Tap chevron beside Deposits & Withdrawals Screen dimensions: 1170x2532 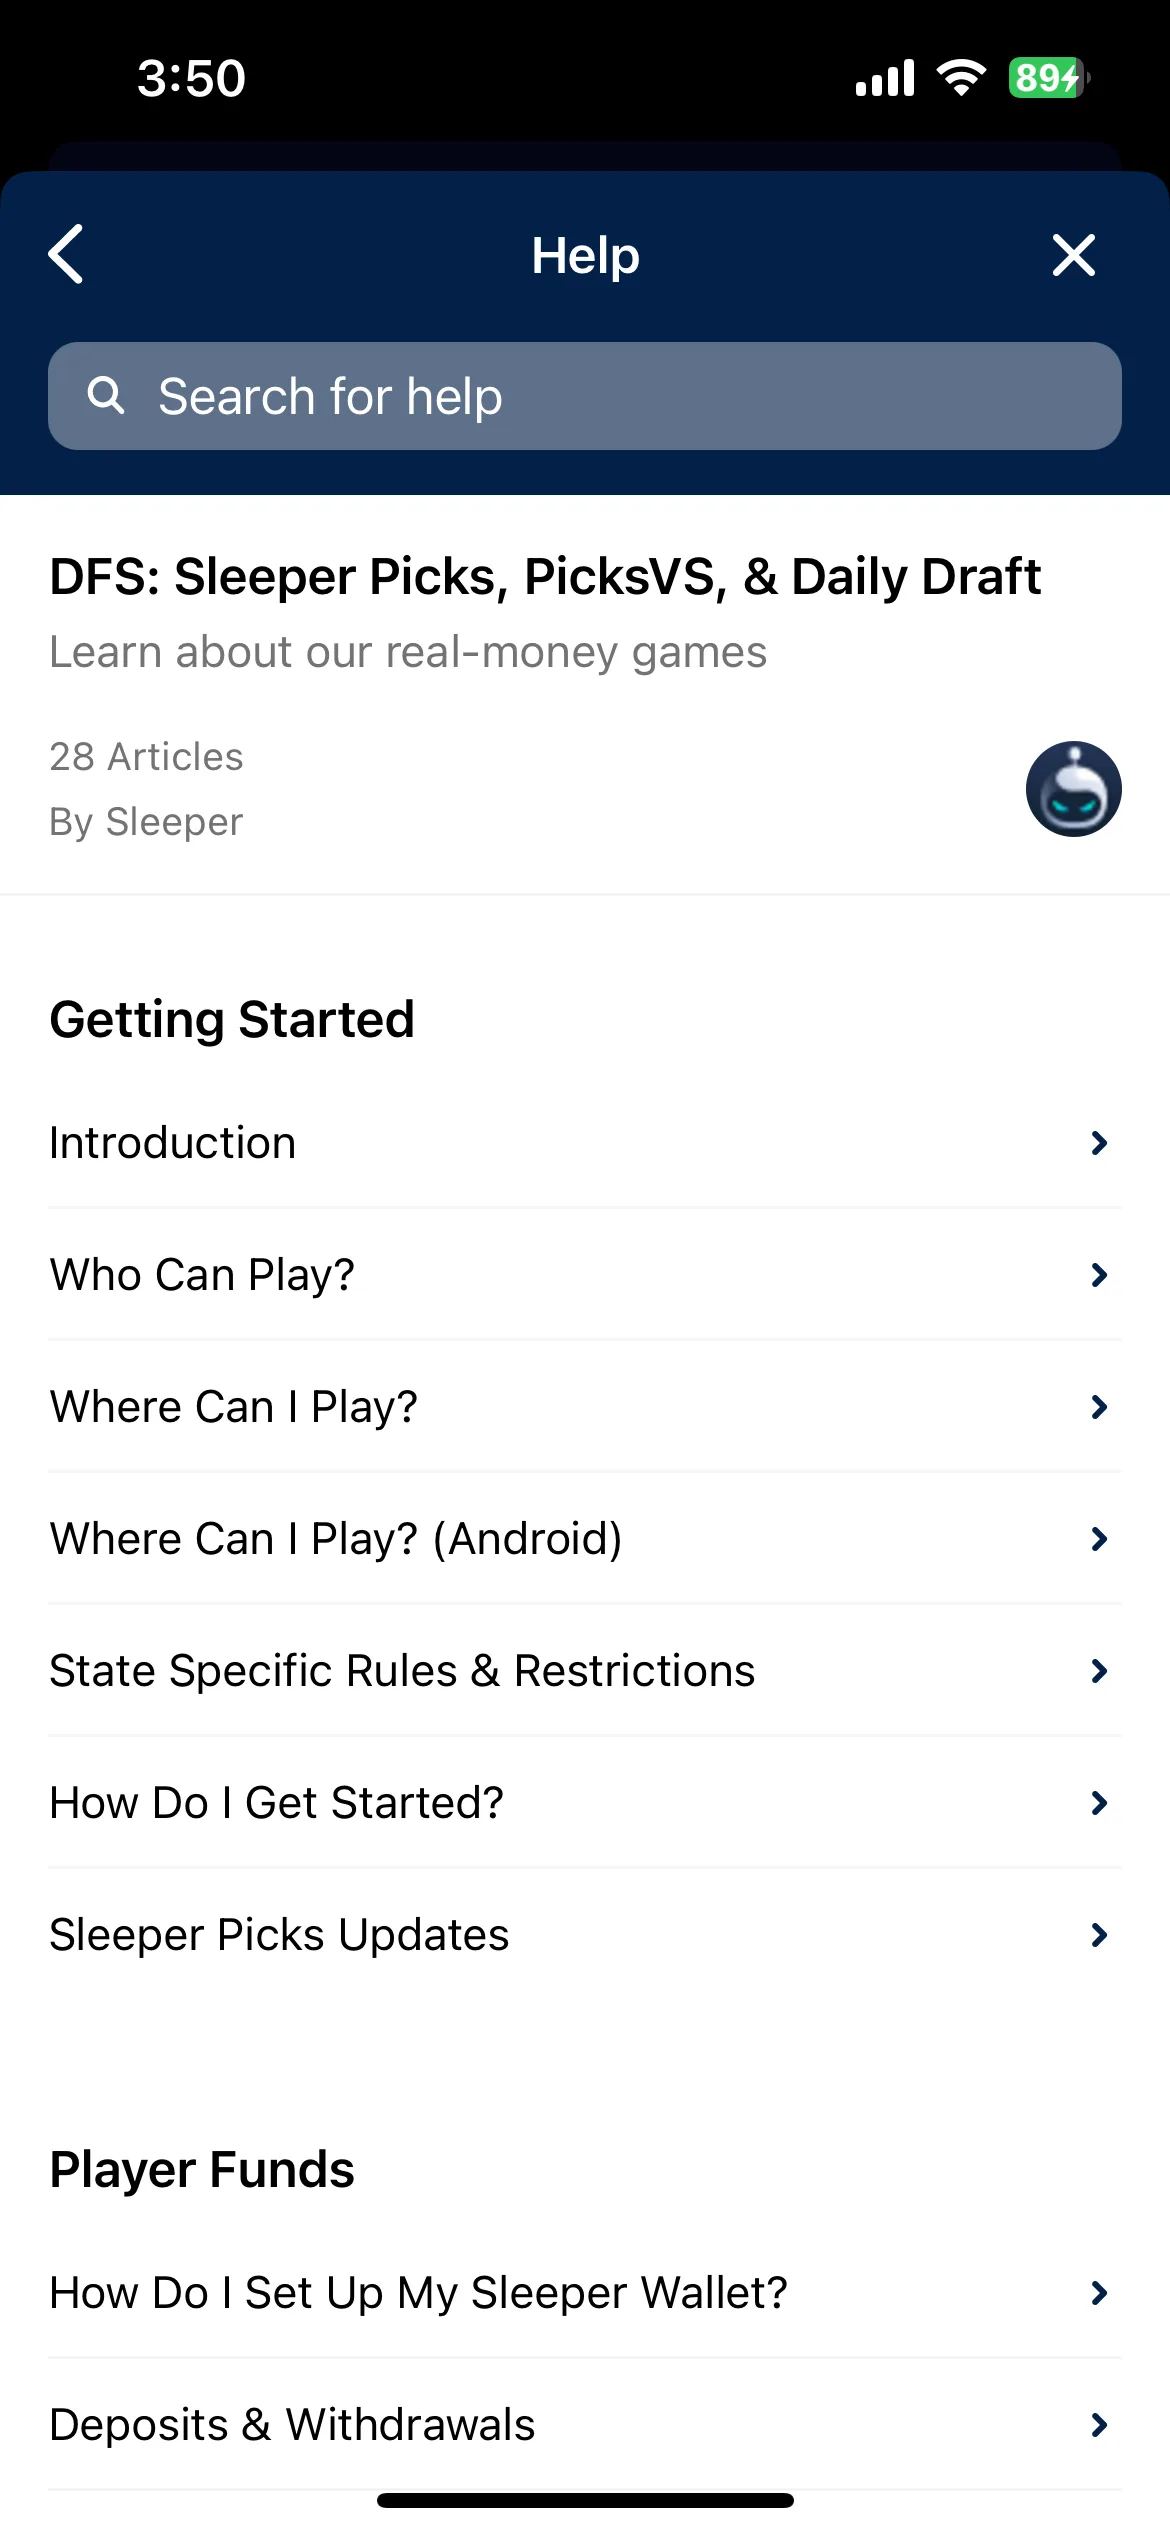(x=1099, y=2425)
